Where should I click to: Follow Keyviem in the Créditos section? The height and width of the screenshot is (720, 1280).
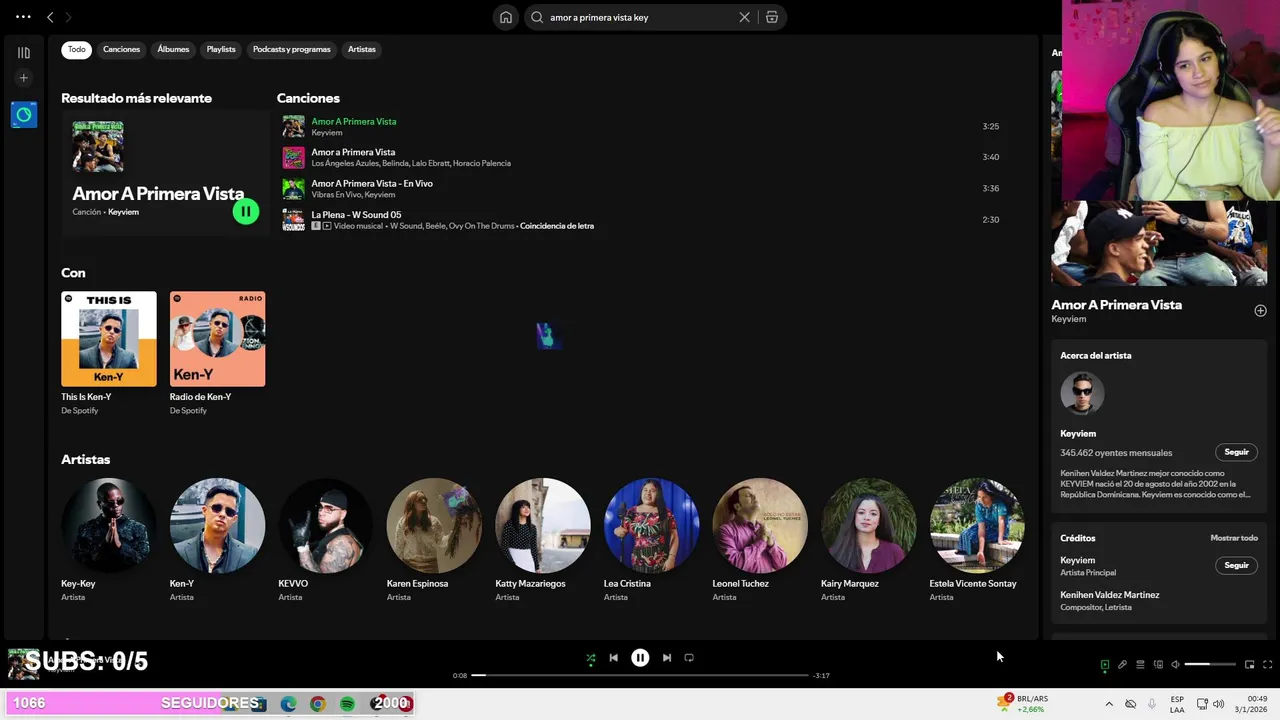(x=1236, y=565)
